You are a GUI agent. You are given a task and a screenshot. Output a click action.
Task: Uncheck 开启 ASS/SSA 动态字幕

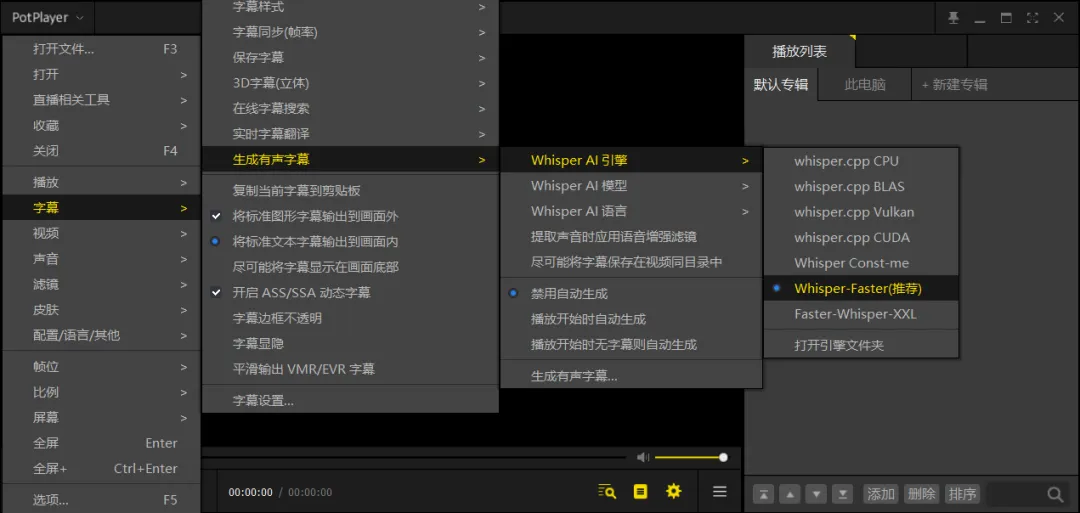[x=350, y=293]
